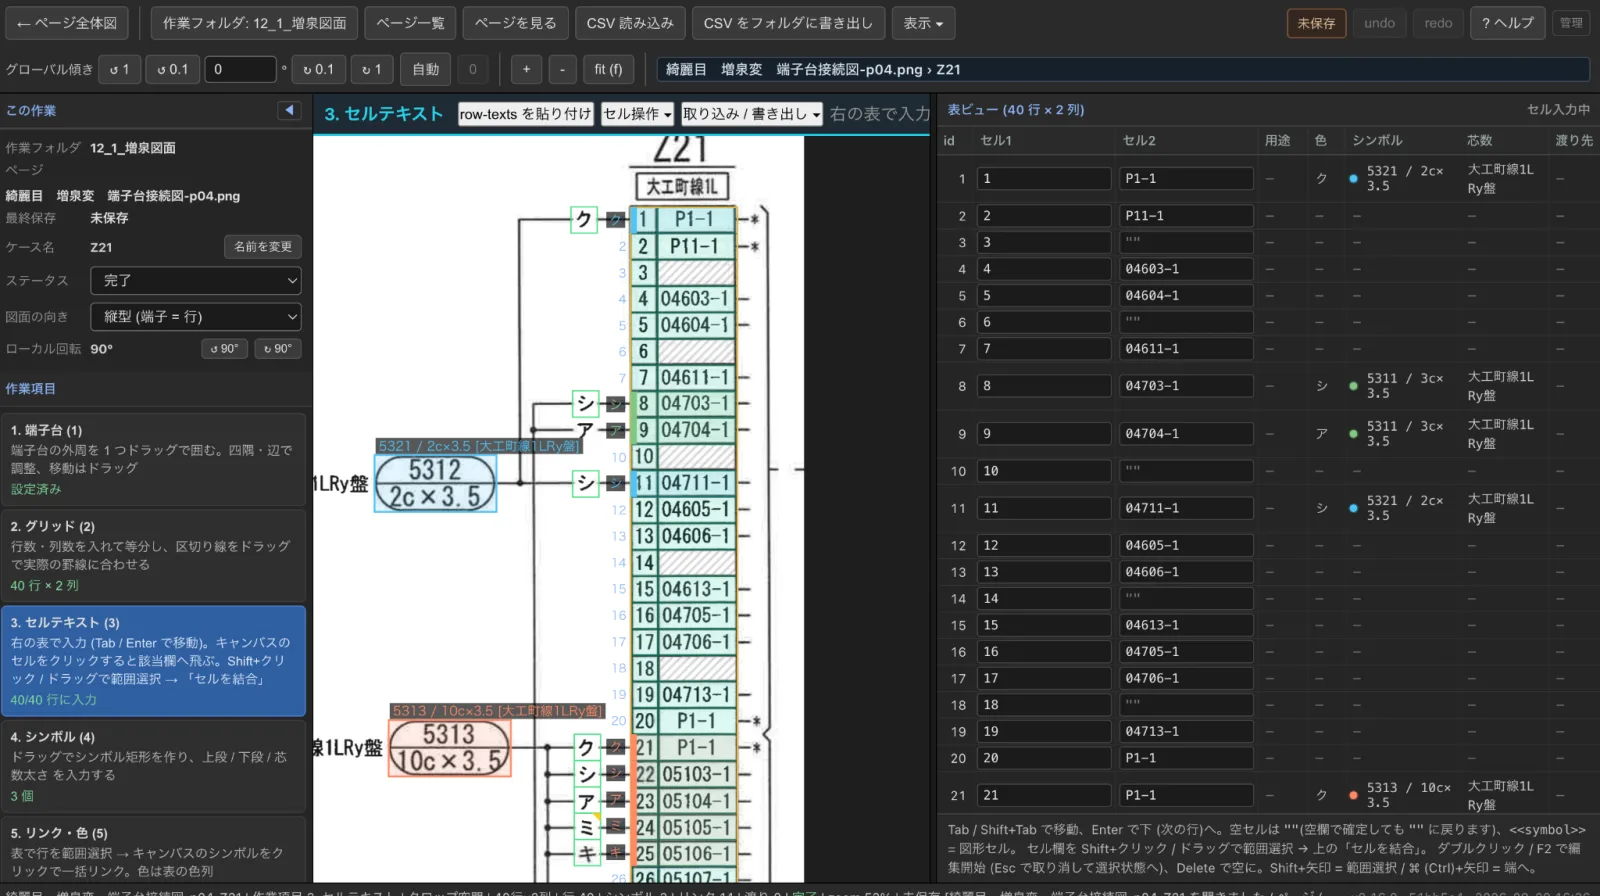The image size is (1600, 896).
Task: Click the CSV 読み込み button
Action: [x=630, y=23]
